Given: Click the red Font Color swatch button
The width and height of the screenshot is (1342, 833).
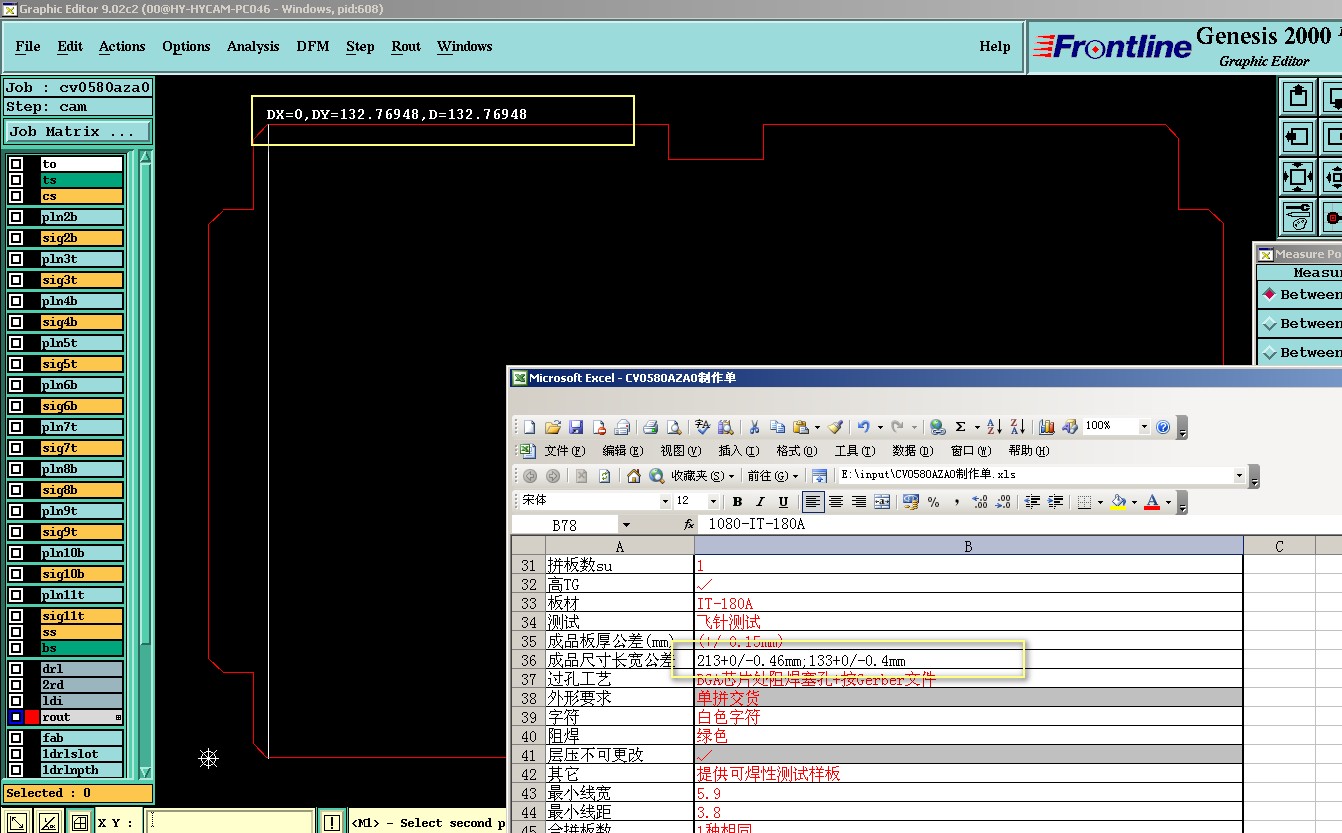Looking at the screenshot, I should point(1152,502).
